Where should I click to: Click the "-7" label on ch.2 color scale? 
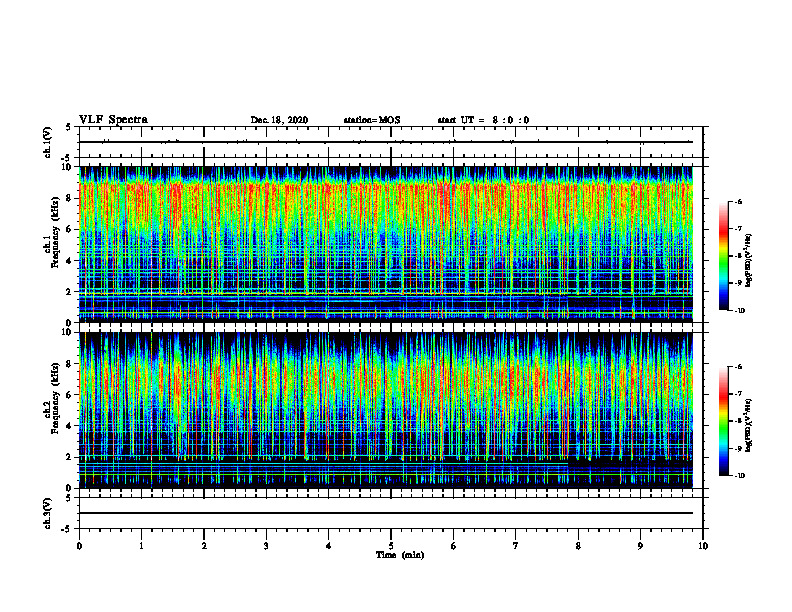738,394
